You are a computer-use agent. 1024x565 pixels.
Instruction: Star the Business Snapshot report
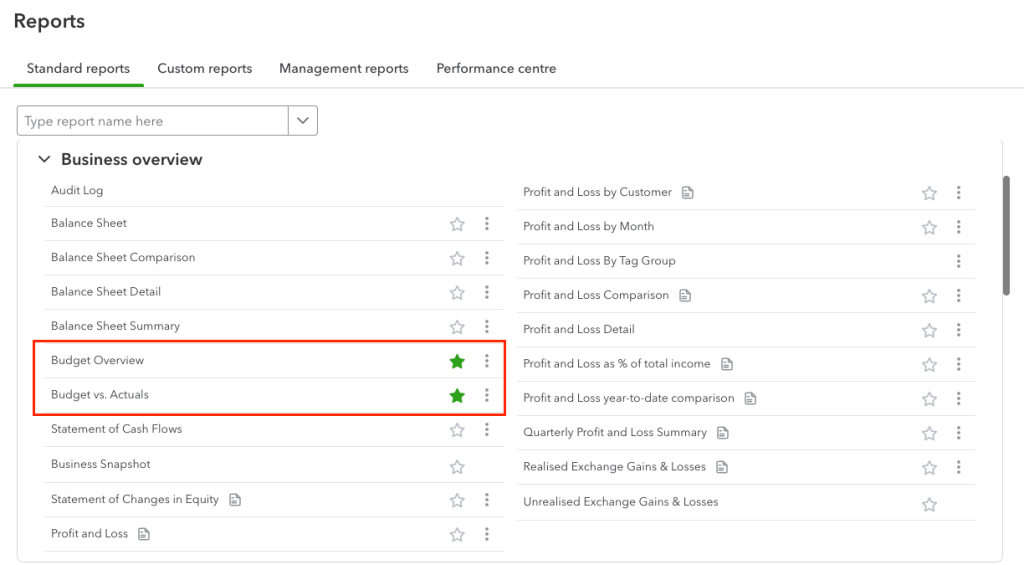pos(457,466)
